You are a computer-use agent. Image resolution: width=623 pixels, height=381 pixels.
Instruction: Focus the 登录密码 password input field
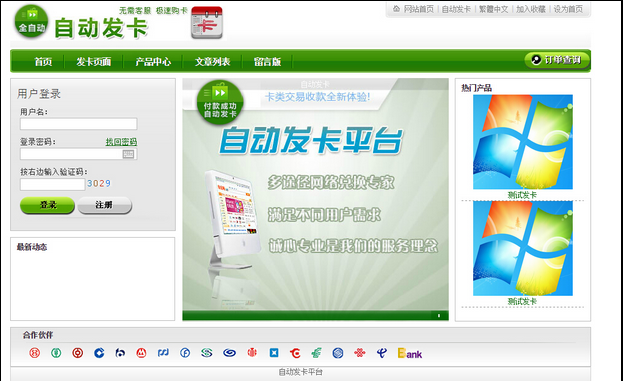79,154
